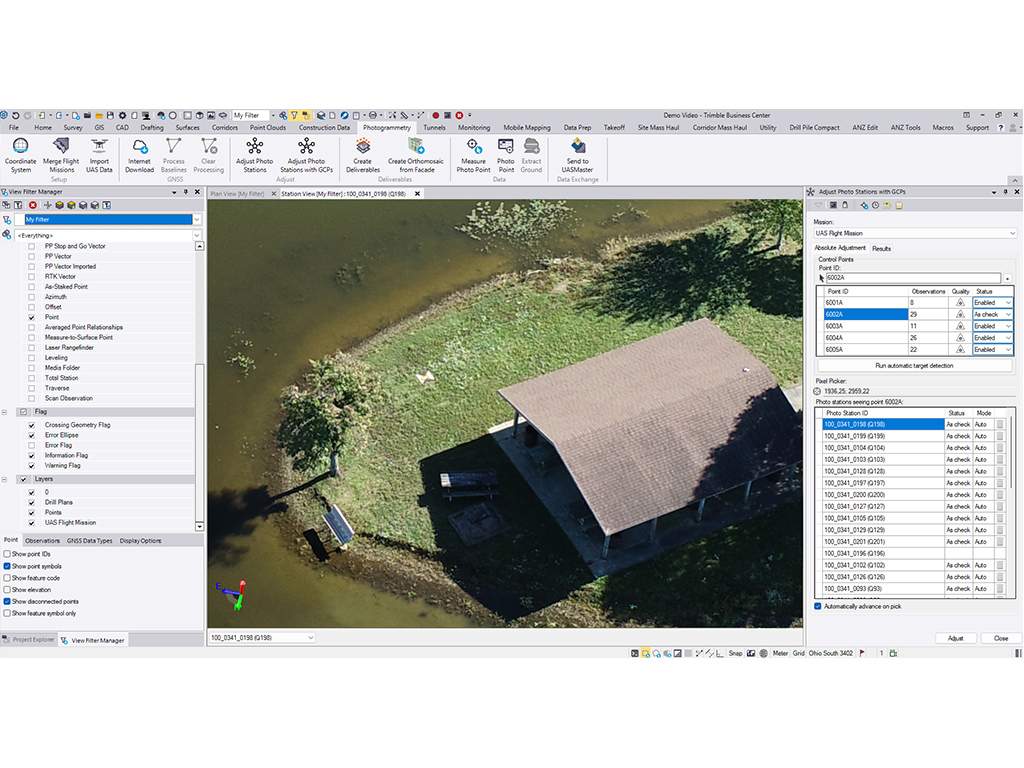Click the Coordinate System icon

(20, 147)
